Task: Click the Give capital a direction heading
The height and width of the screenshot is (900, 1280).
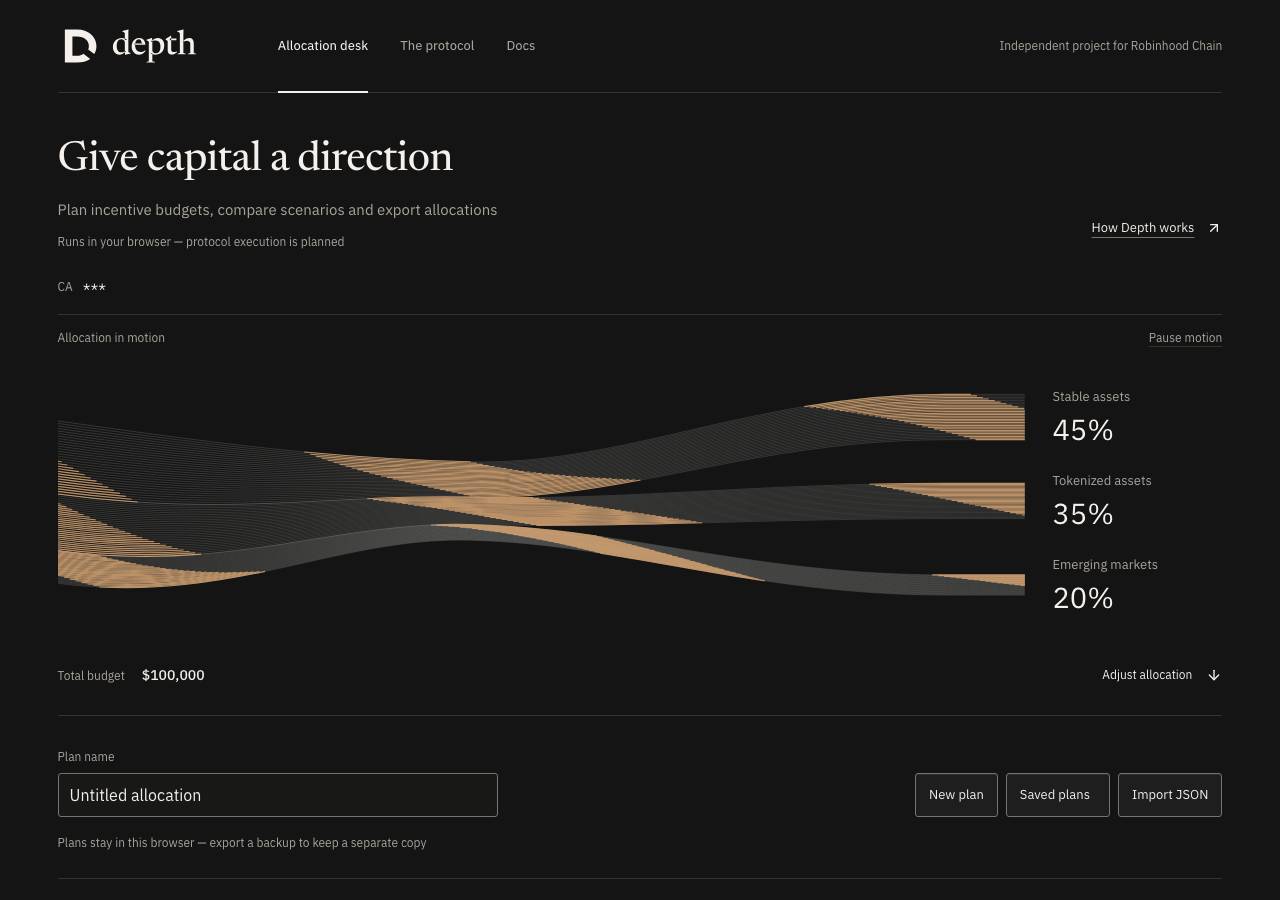Action: click(255, 157)
